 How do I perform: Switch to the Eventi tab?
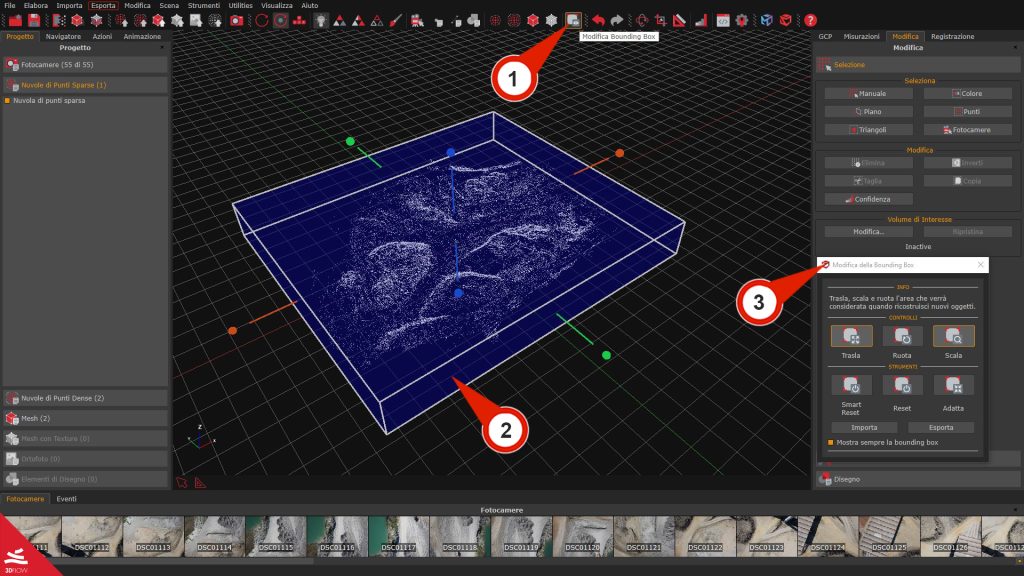point(67,499)
